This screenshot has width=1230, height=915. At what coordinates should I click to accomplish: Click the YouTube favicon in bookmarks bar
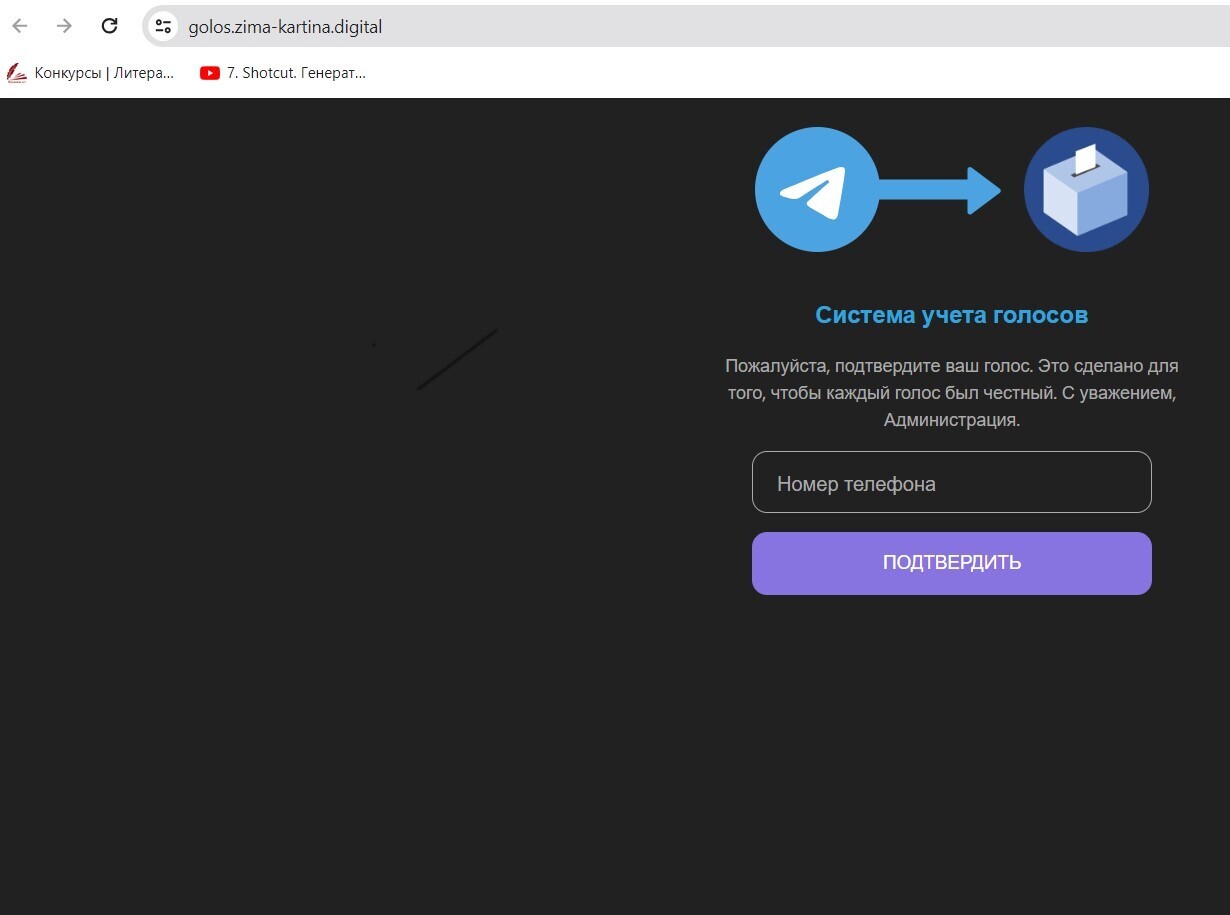210,72
